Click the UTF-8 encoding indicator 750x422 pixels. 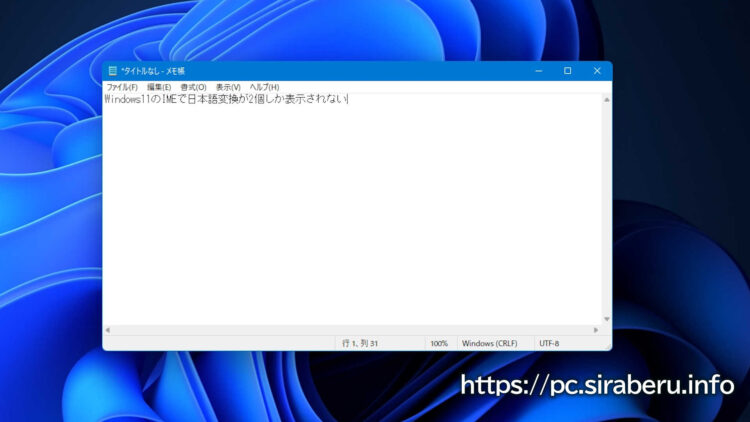pos(549,342)
